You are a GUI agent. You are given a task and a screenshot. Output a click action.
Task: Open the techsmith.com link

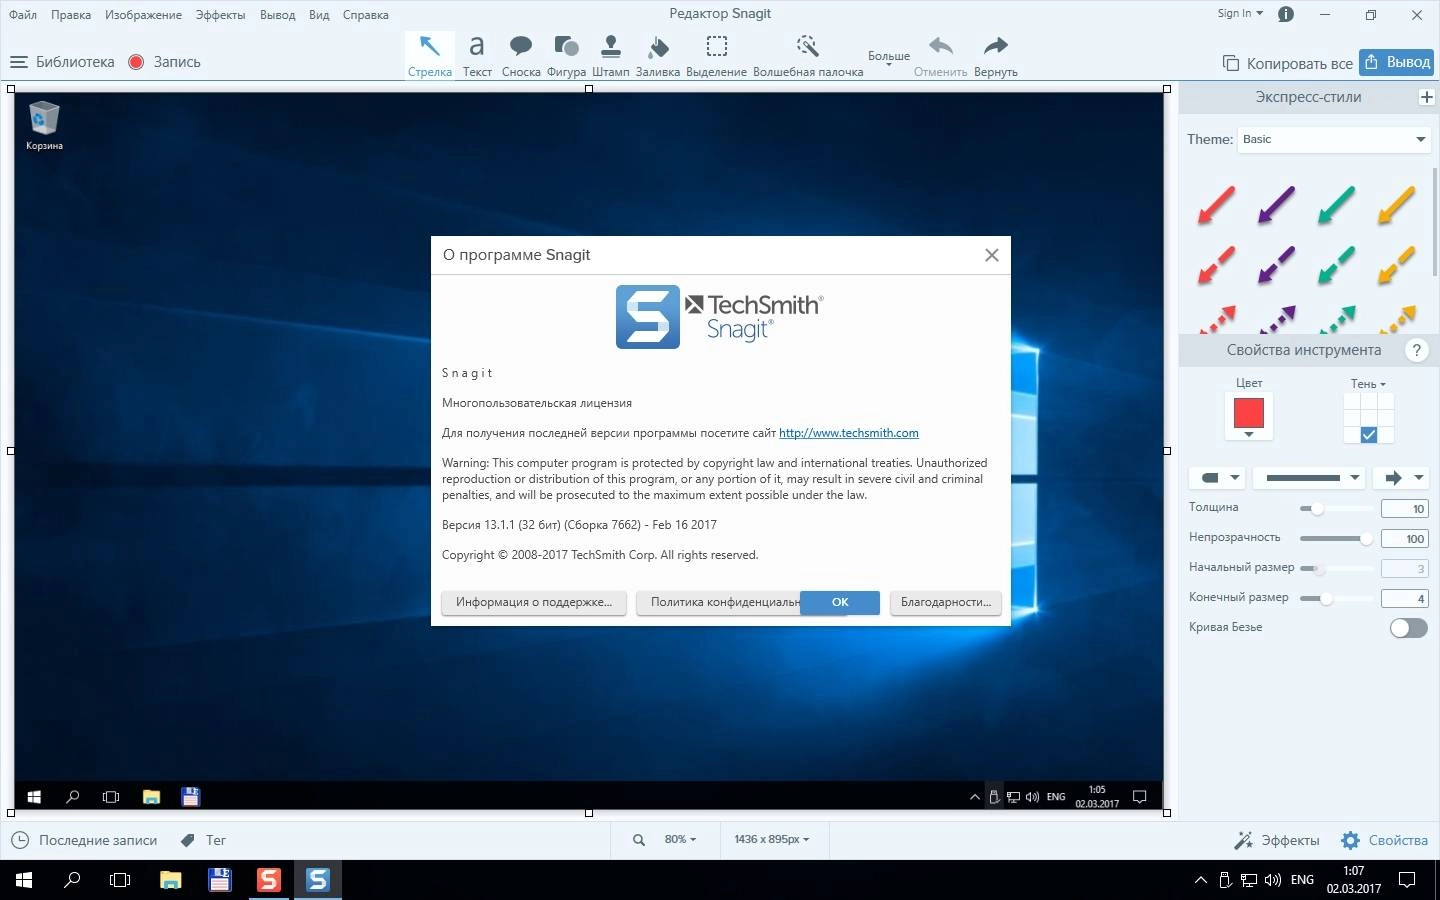click(x=848, y=433)
